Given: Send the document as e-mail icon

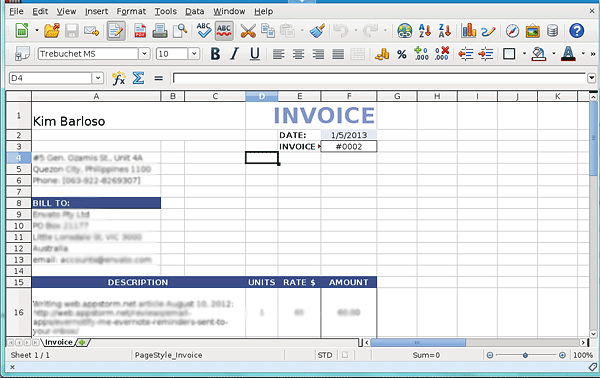Looking at the screenshot, I should pos(91,31).
